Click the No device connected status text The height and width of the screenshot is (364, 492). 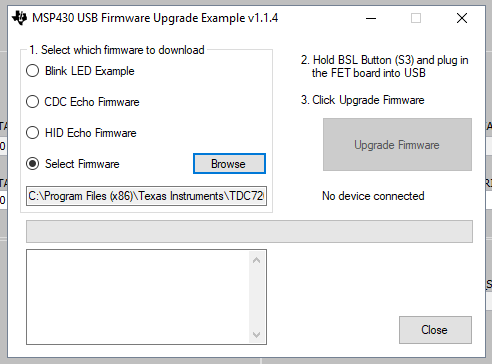373,196
